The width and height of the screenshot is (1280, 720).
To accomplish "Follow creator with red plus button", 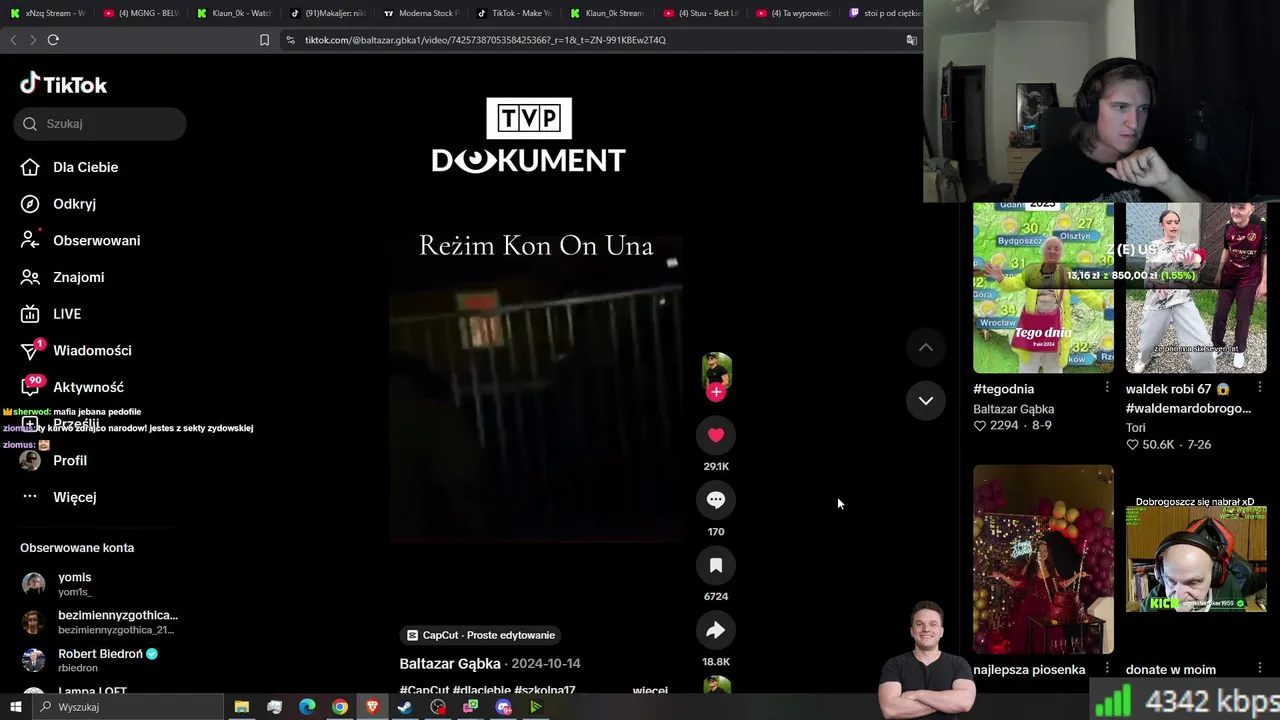I will pos(716,392).
